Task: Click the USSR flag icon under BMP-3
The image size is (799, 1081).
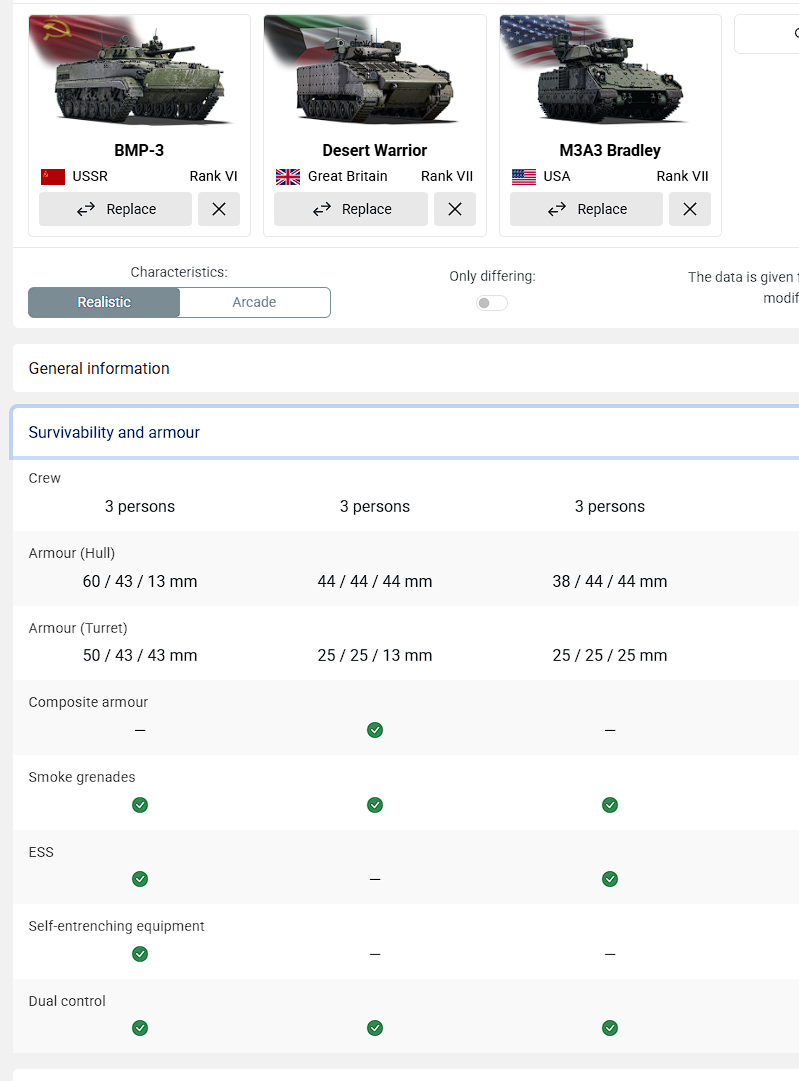Action: (x=53, y=177)
